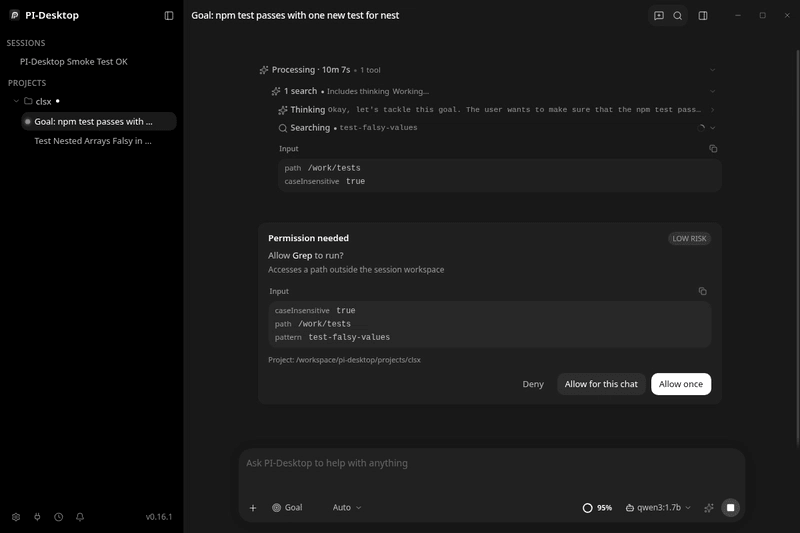Click Allow once button
The width and height of the screenshot is (800, 533).
tap(681, 384)
